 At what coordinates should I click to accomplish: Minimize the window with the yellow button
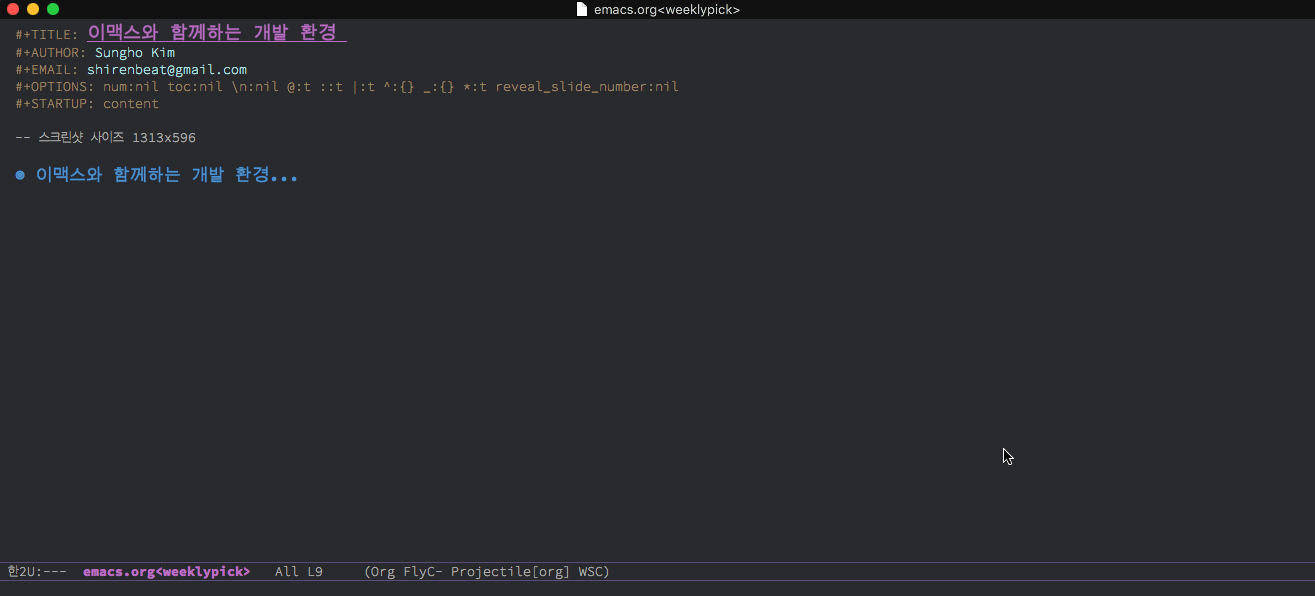33,9
